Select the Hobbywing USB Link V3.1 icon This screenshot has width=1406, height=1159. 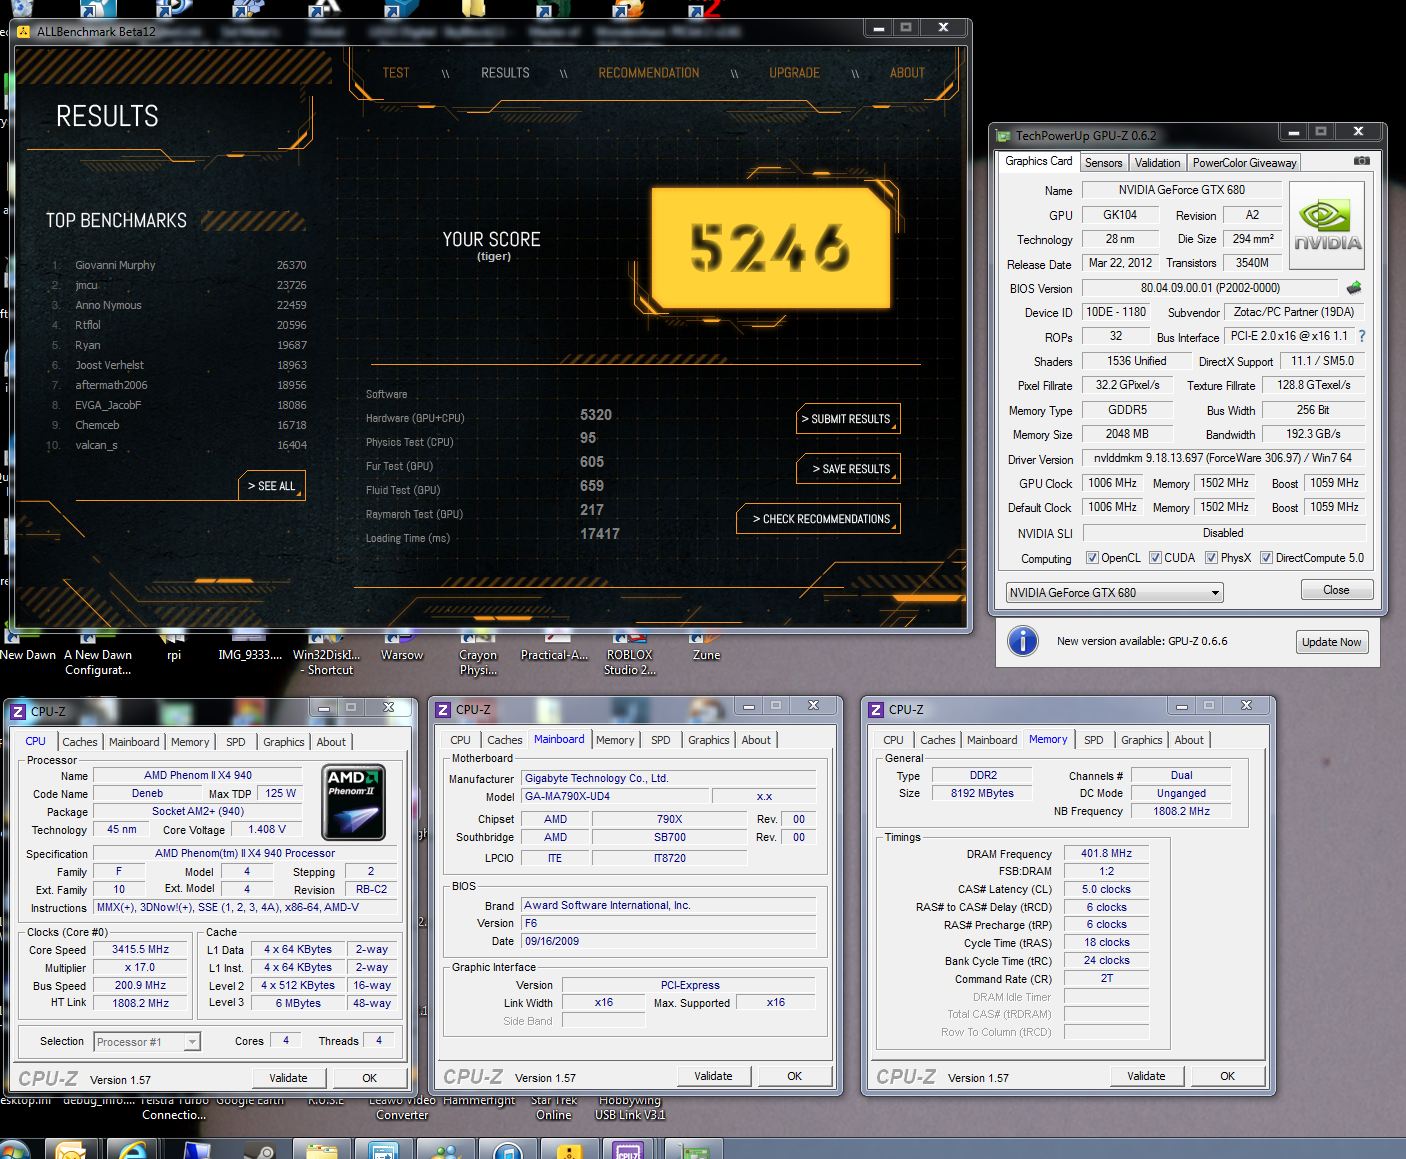(630, 1107)
